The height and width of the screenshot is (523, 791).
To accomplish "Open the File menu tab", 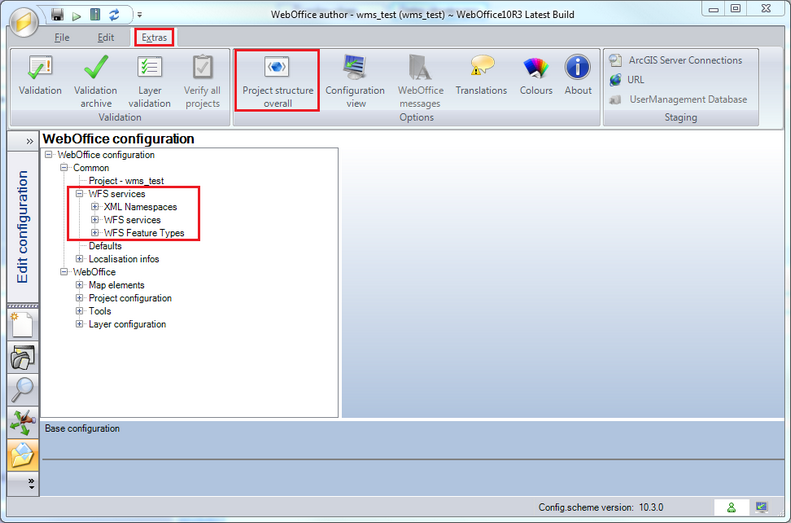I will coord(62,37).
